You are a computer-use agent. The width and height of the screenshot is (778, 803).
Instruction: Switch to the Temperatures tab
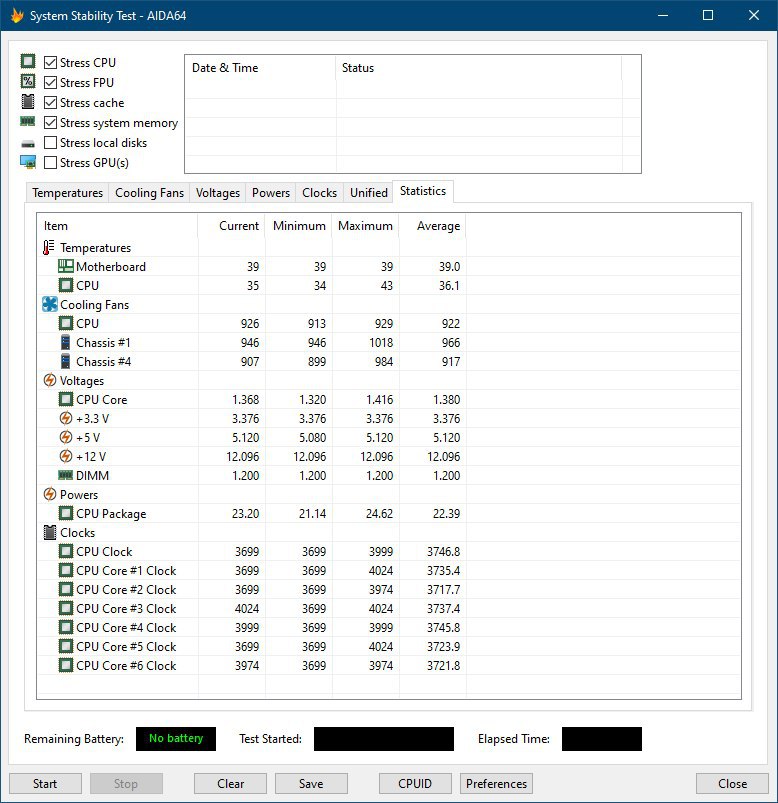pos(68,193)
